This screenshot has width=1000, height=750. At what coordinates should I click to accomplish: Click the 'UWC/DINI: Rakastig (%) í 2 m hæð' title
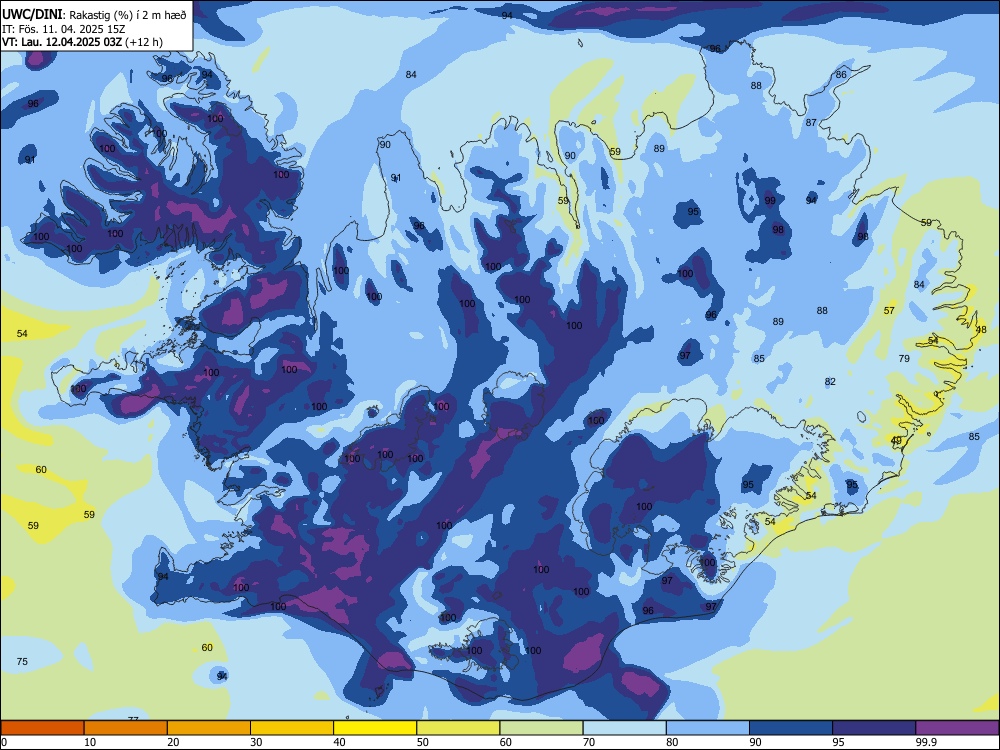94,15
